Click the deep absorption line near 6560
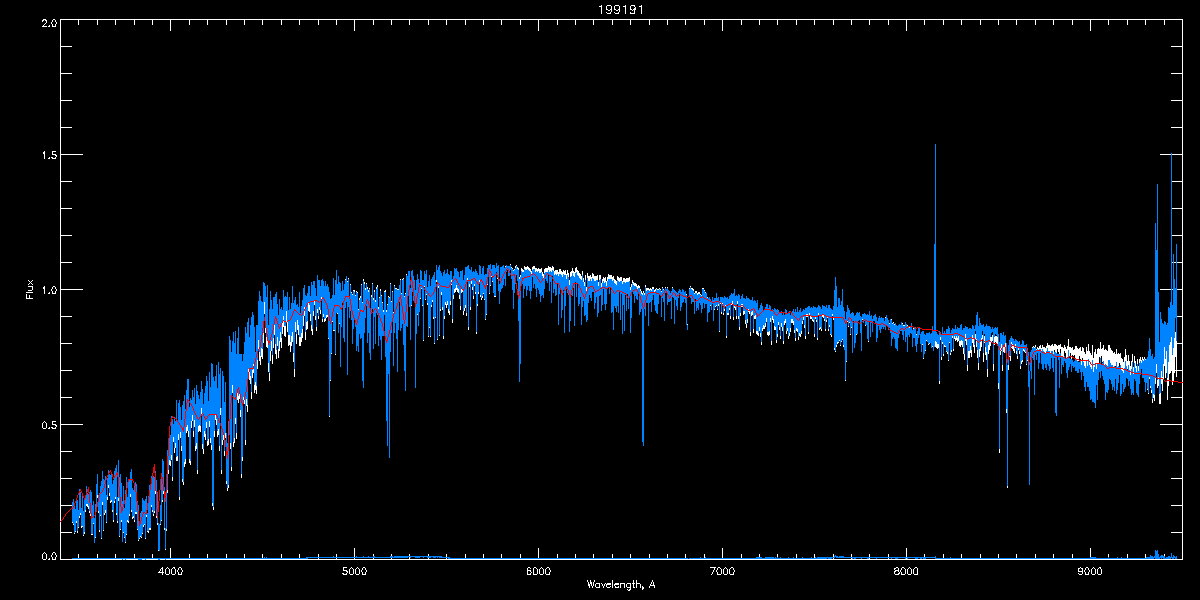Screen dimensions: 1200x600 point(642,370)
